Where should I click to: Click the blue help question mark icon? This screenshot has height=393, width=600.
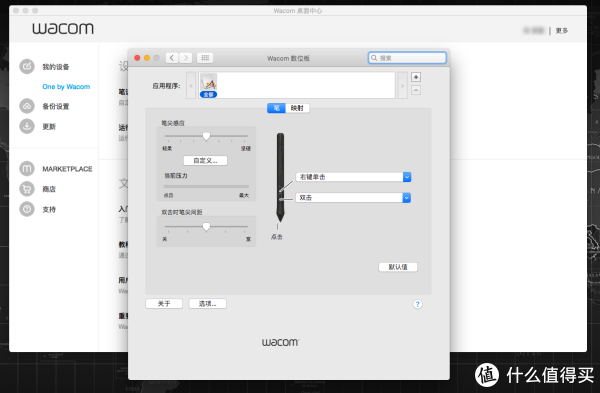[417, 304]
